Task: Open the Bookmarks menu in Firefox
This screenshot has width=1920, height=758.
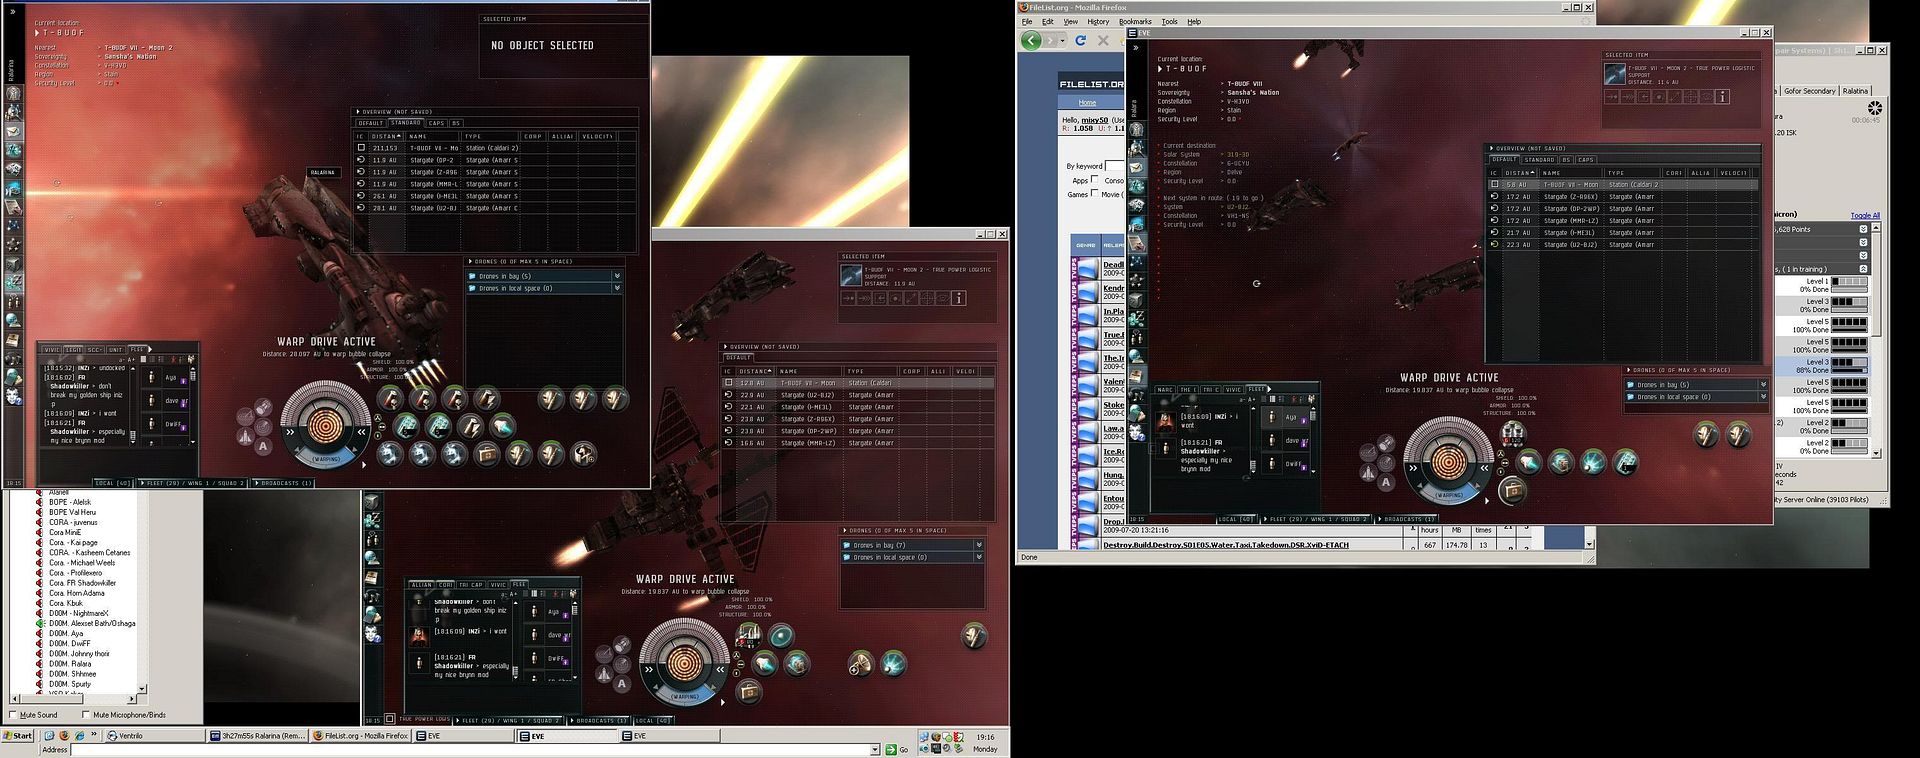Action: [1134, 21]
